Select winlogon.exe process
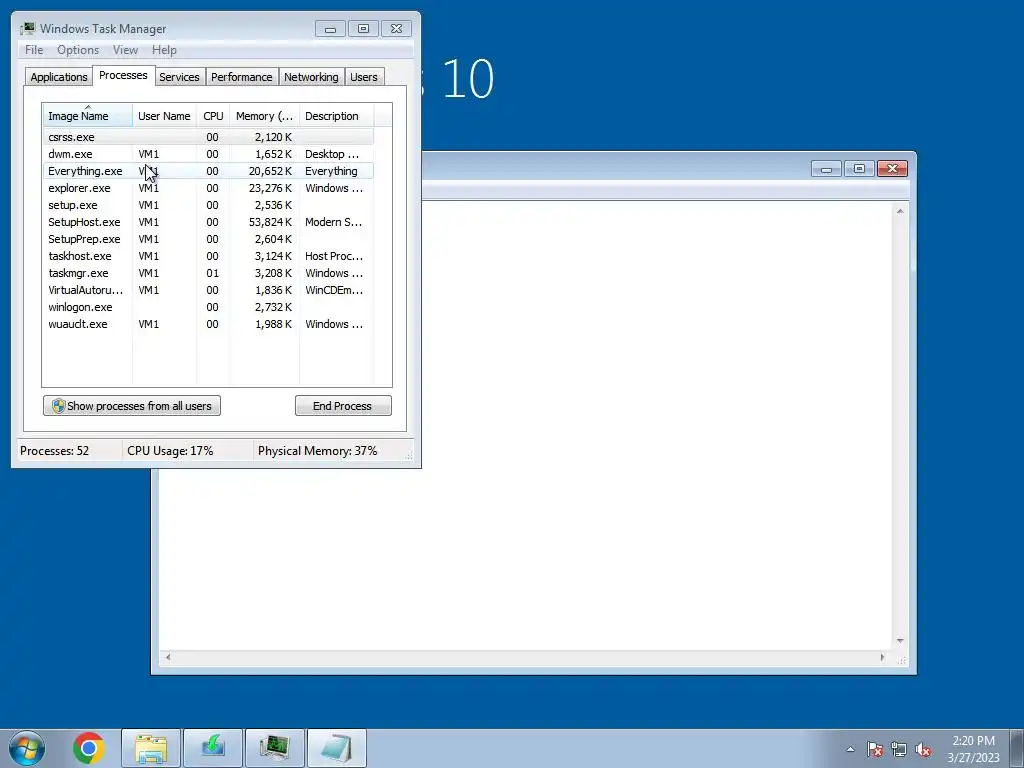This screenshot has height=768, width=1024. (208, 307)
